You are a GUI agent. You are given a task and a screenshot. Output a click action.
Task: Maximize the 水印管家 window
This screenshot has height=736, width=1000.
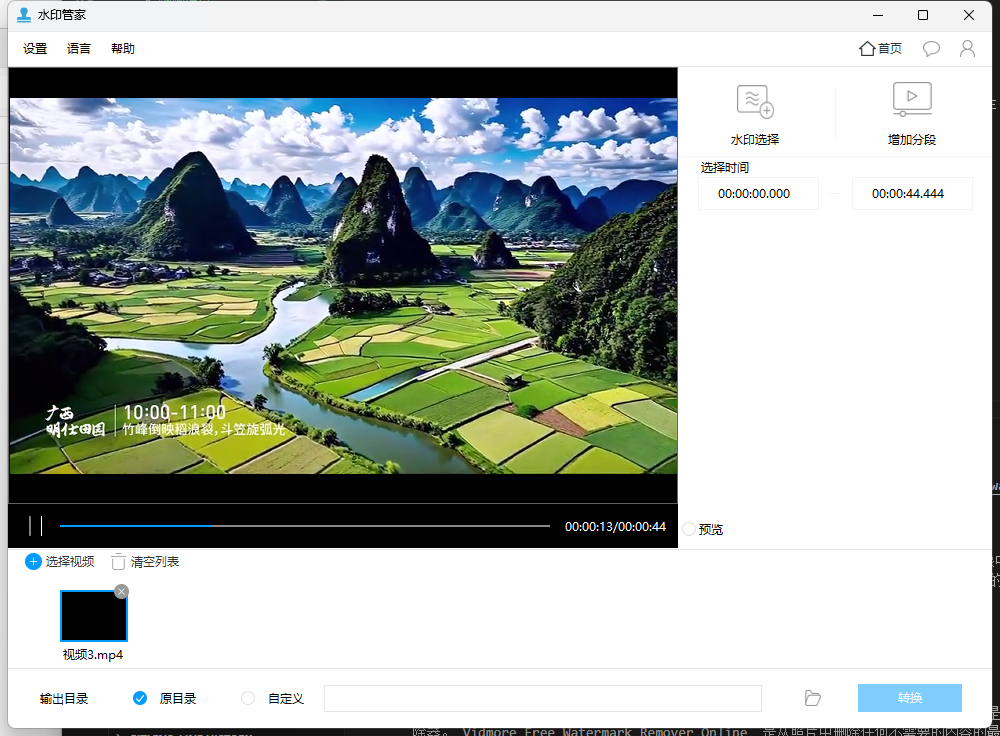tap(923, 15)
